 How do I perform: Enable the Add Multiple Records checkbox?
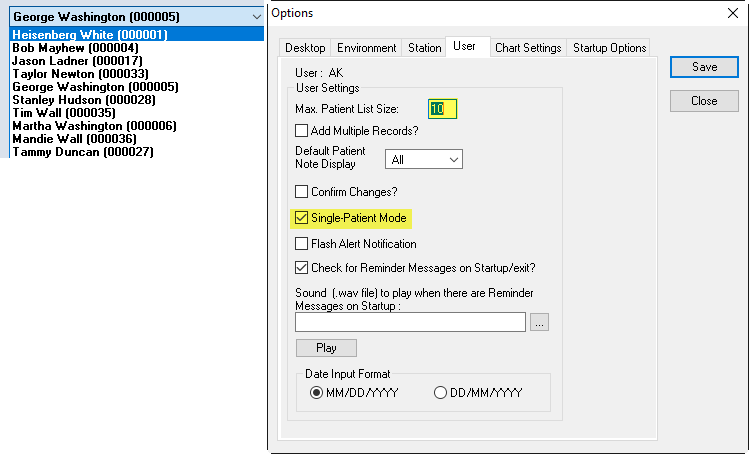tap(302, 130)
